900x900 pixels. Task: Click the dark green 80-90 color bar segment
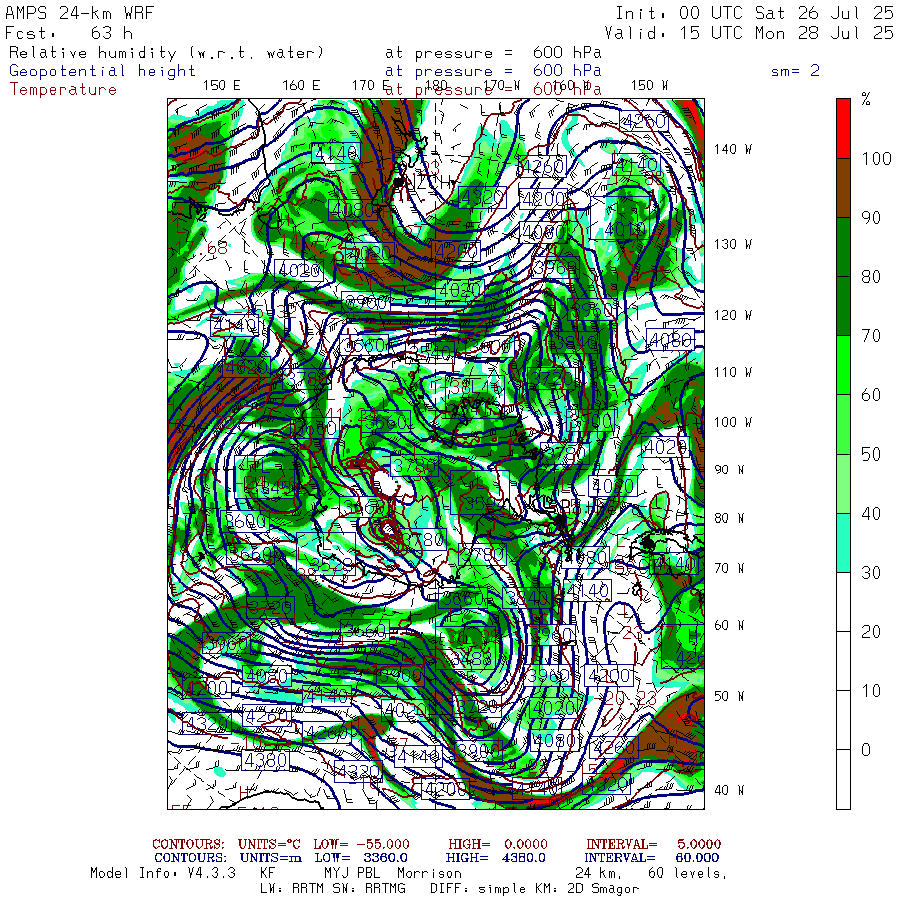(843, 247)
